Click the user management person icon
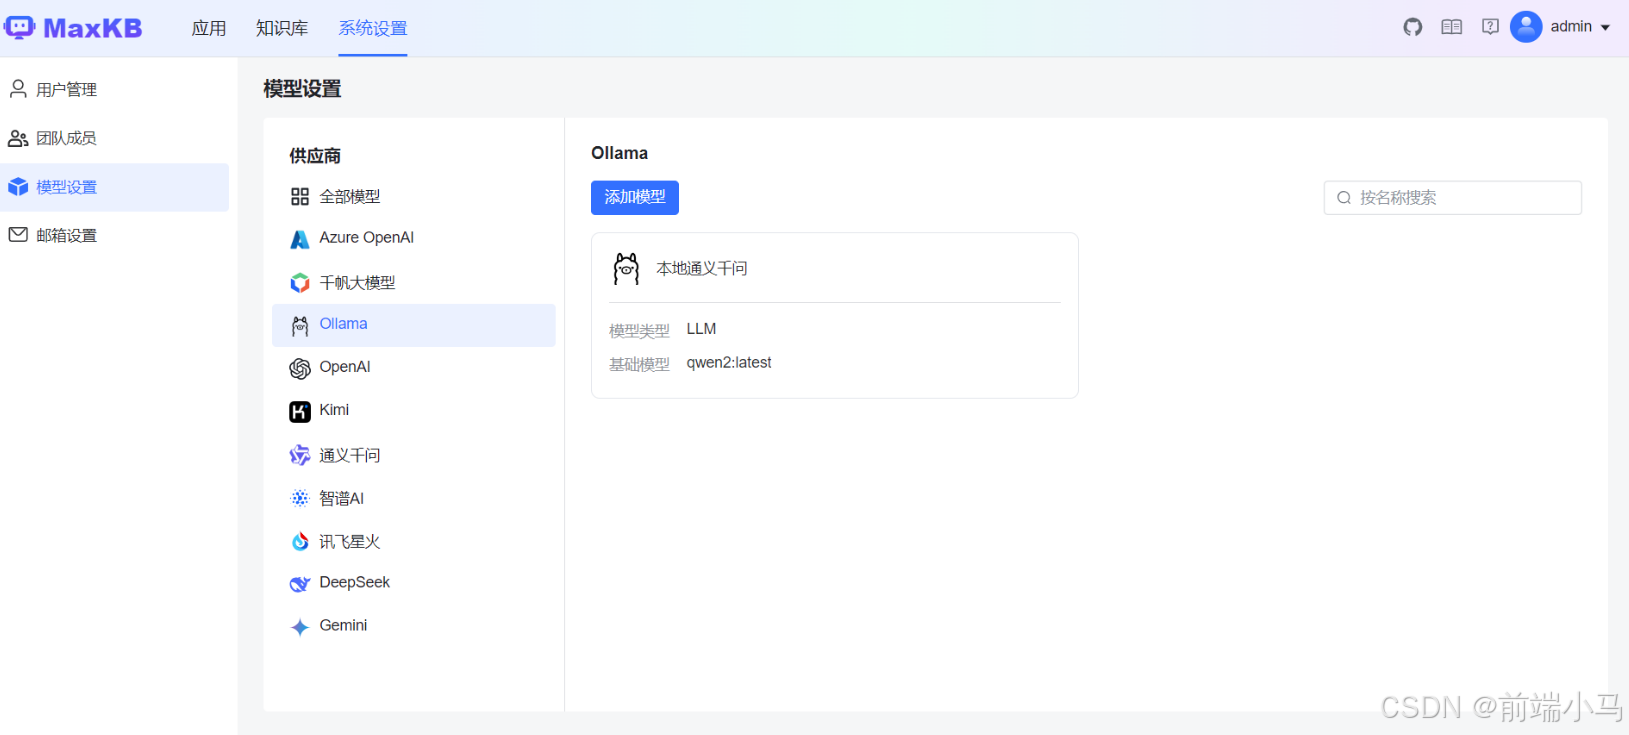This screenshot has width=1629, height=735. (x=18, y=89)
